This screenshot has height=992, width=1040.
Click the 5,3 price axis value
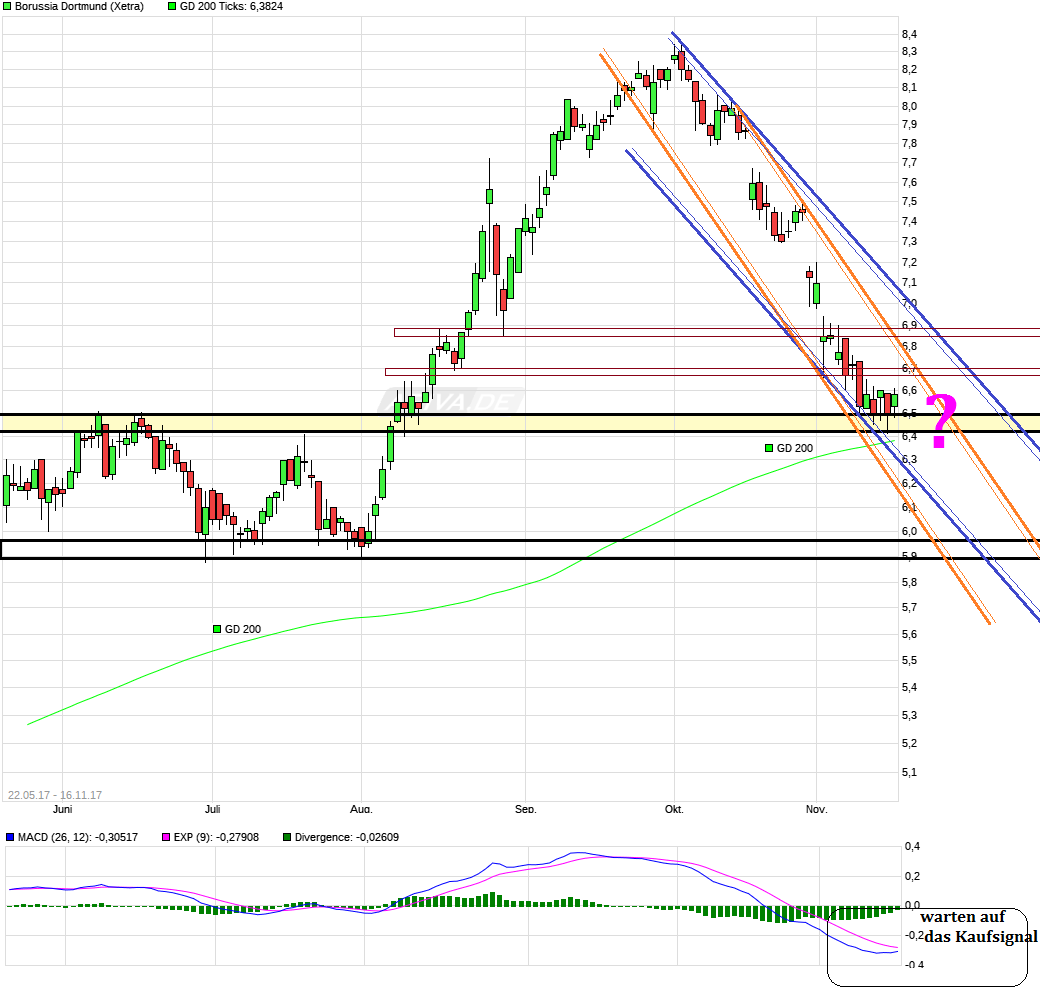point(909,715)
